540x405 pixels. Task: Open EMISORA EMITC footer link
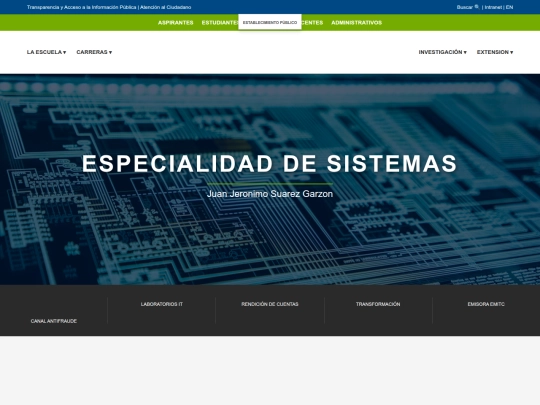pos(486,304)
